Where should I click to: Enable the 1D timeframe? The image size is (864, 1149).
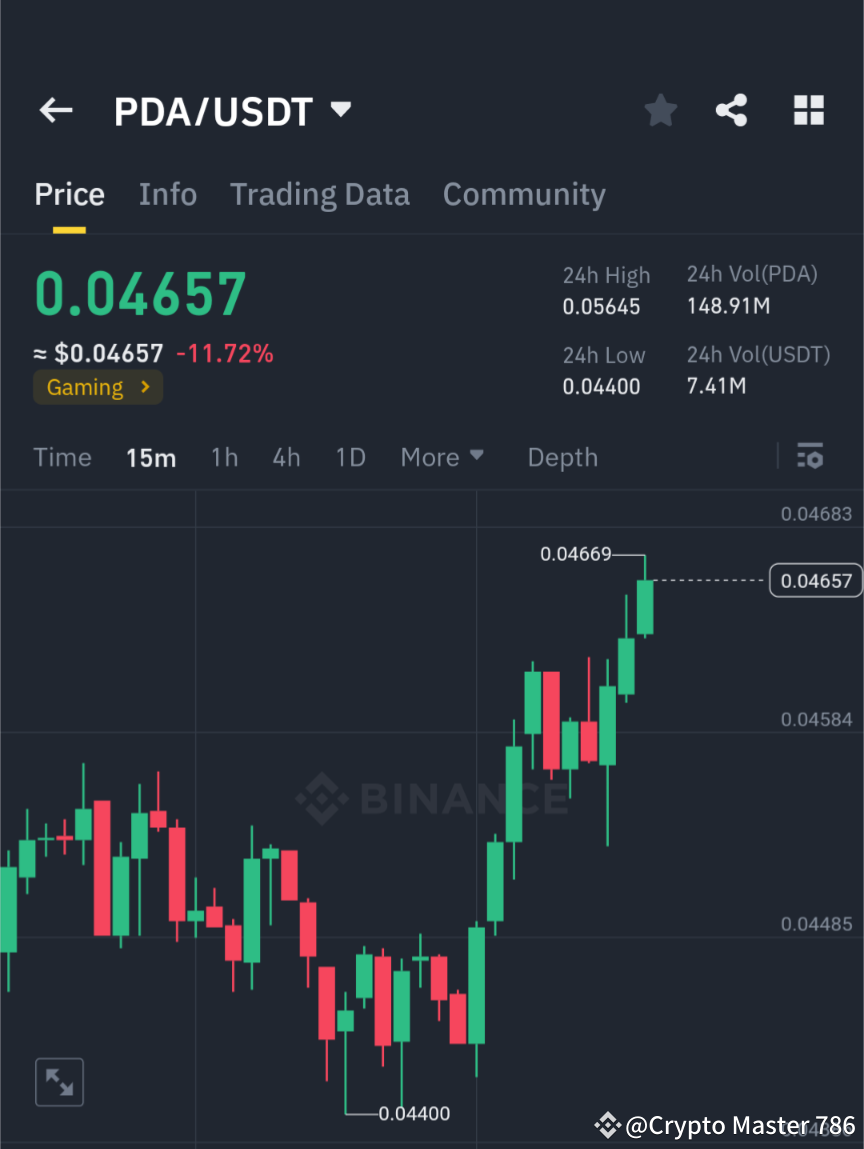[x=350, y=457]
